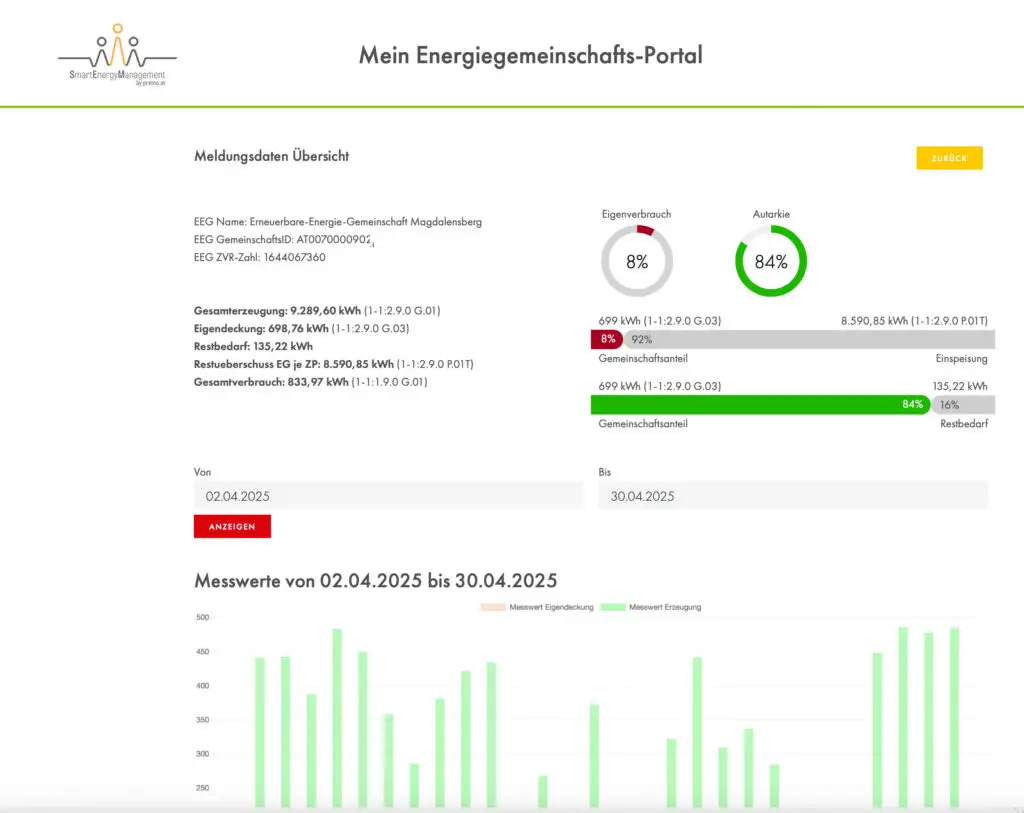Toggle the Messwert Eigendeckung legend label
This screenshot has width=1024, height=813.
[x=552, y=607]
